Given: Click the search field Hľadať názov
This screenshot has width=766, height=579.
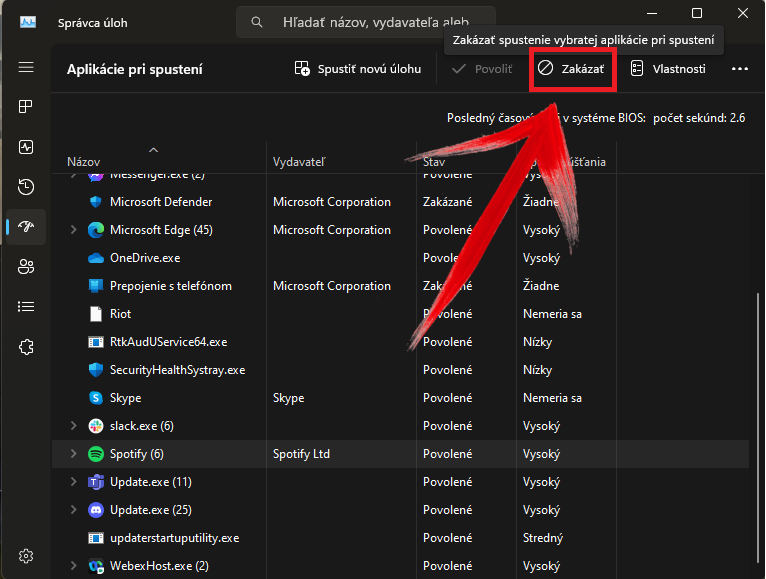Looking at the screenshot, I should tap(365, 22).
